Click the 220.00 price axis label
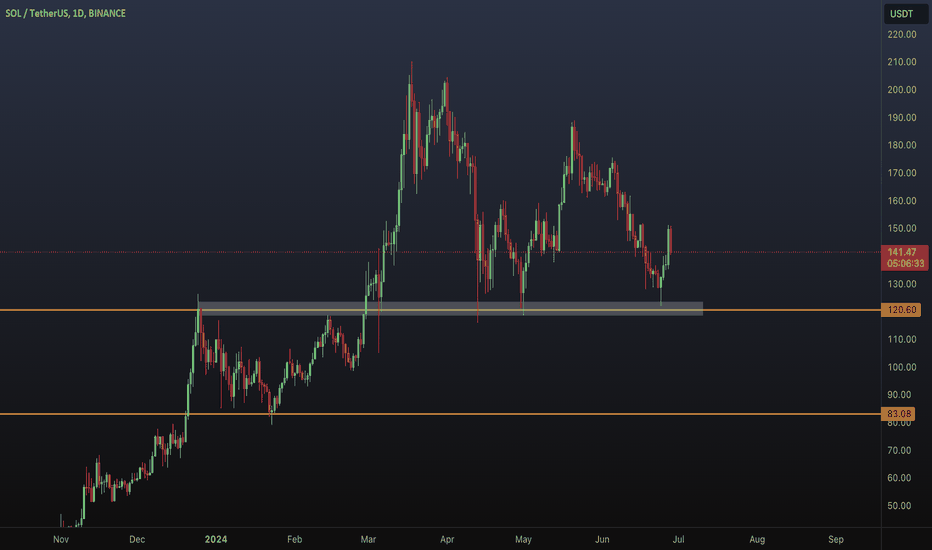The width and height of the screenshot is (932, 550). (902, 34)
